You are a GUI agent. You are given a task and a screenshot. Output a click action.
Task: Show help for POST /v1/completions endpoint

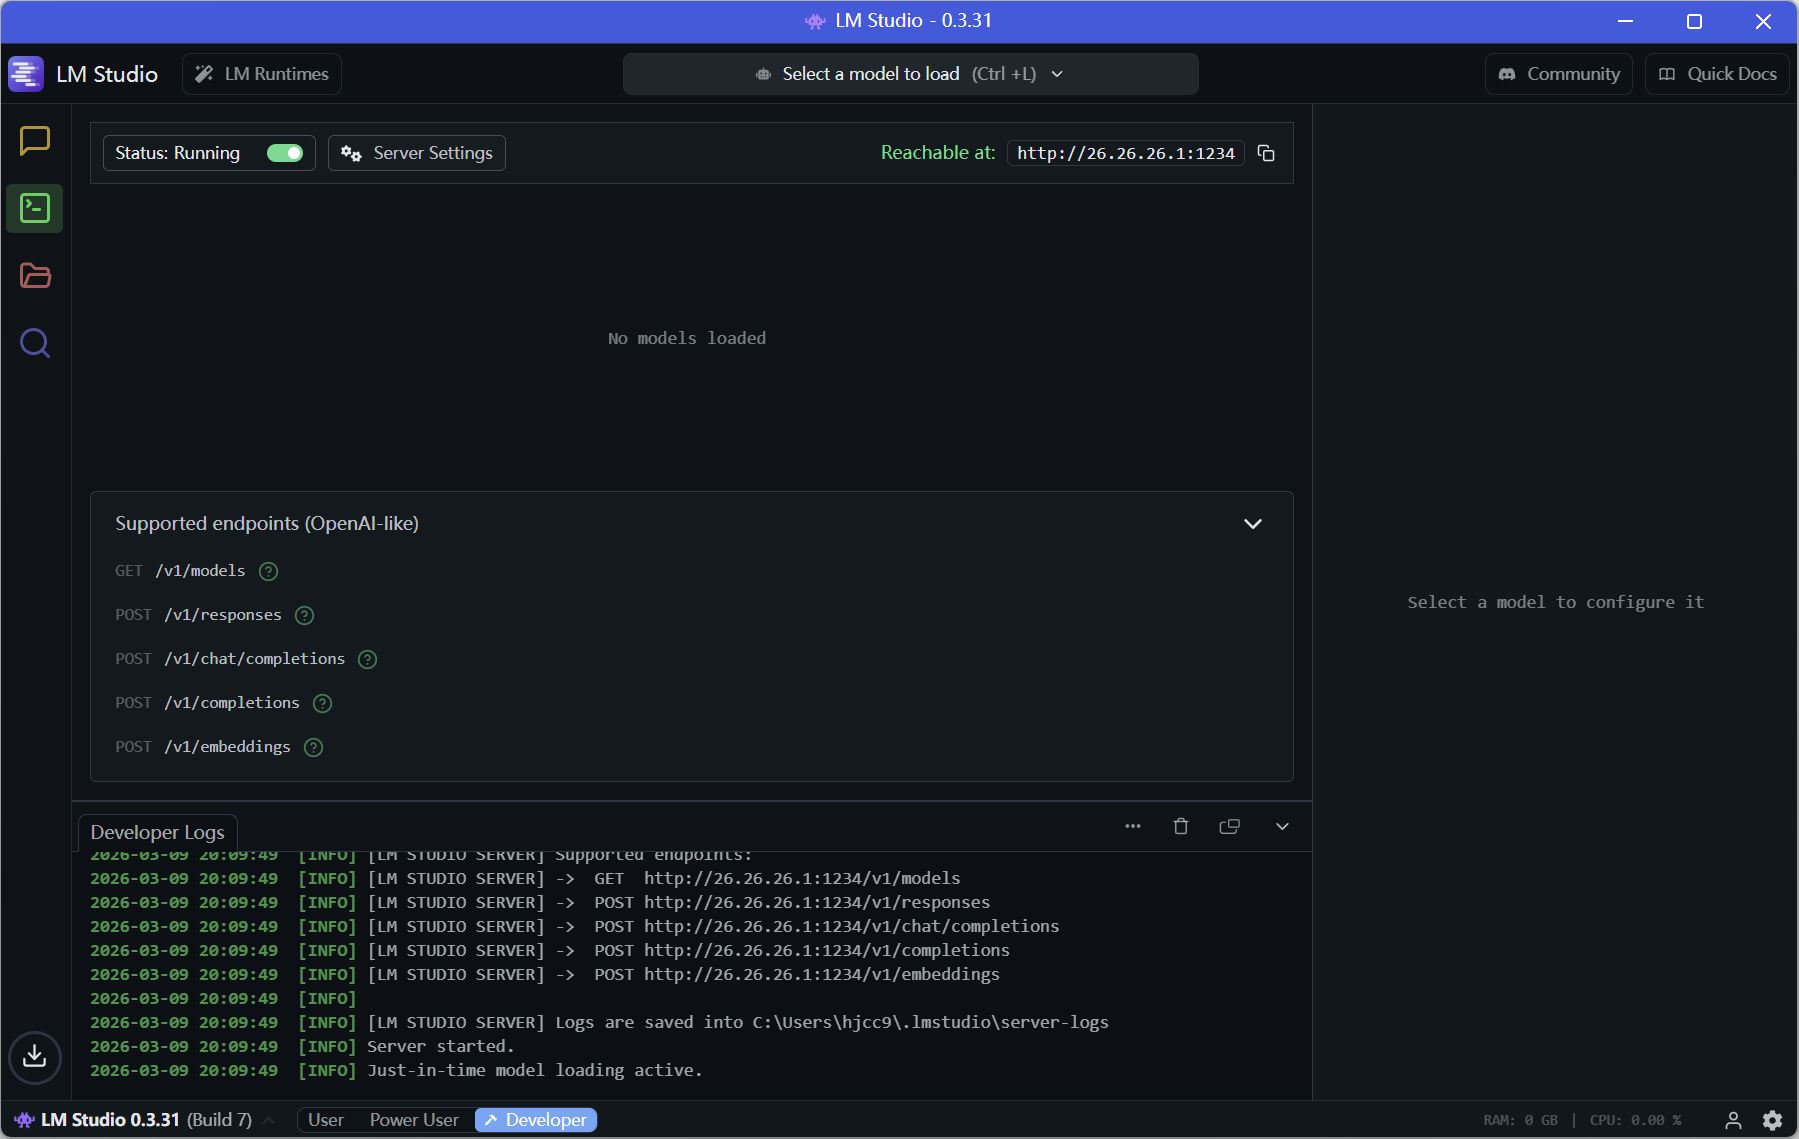322,703
